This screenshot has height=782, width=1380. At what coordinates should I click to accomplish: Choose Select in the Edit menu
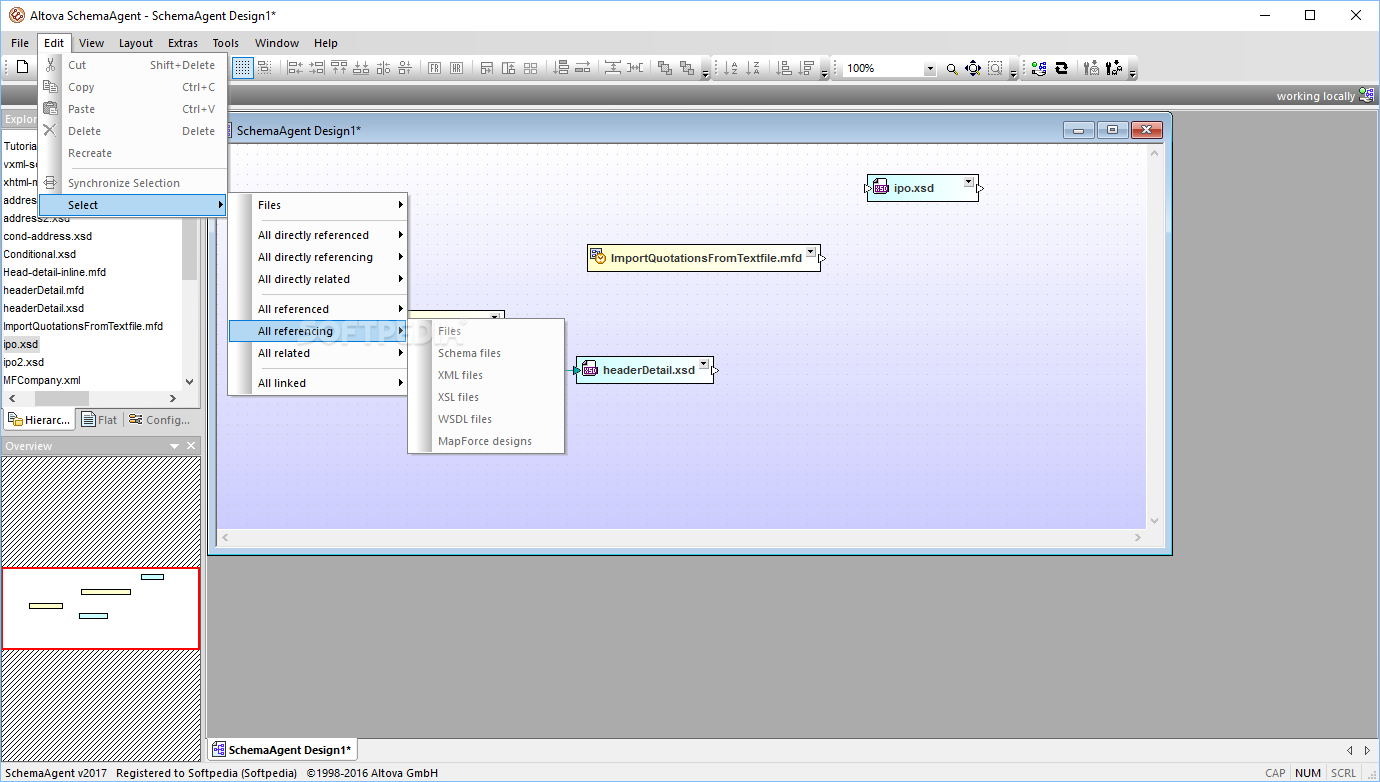(133, 205)
